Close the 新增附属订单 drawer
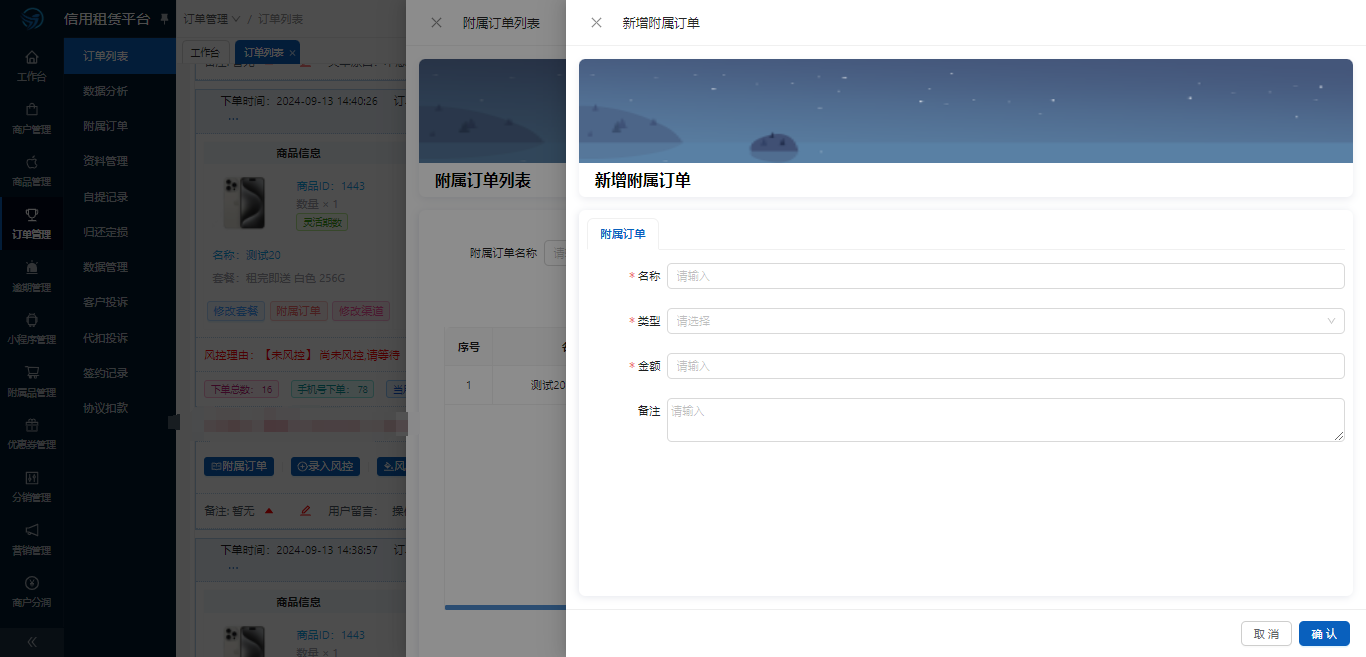This screenshot has height=657, width=1366. click(x=596, y=23)
